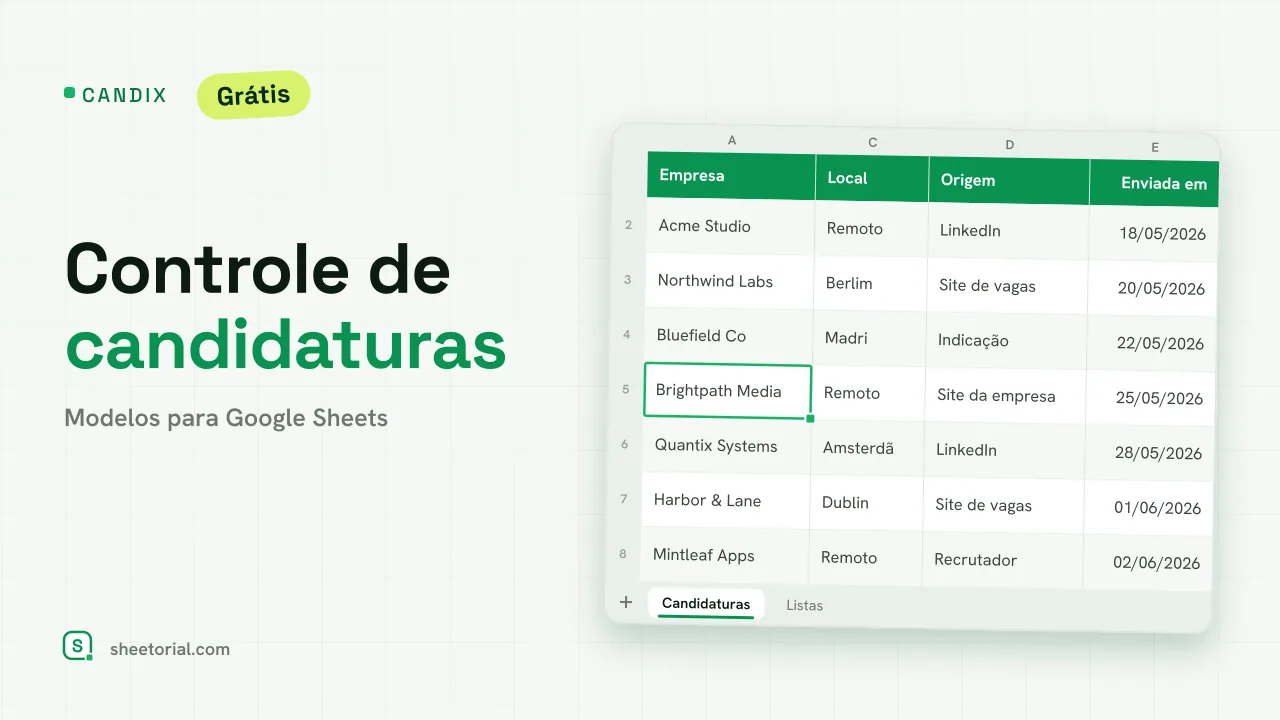Click the Site da empresa cell
1280x720 pixels.
(x=1005, y=396)
